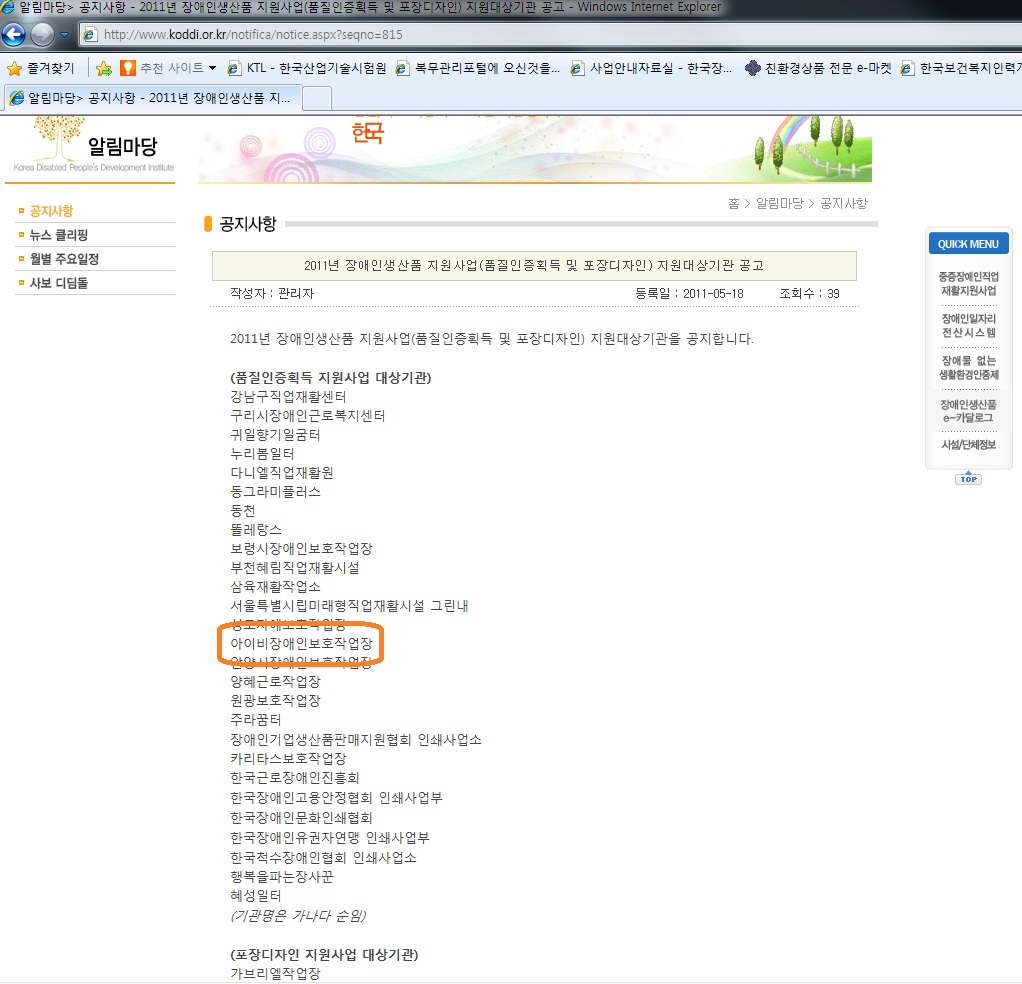The height and width of the screenshot is (984, 1022).
Task: Click the 품질인증획득 지원사업 대상기관 heading
Action: tap(330, 378)
